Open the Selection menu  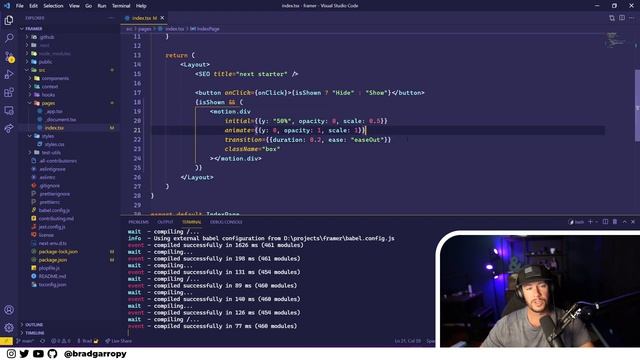pyautogui.click(x=53, y=6)
